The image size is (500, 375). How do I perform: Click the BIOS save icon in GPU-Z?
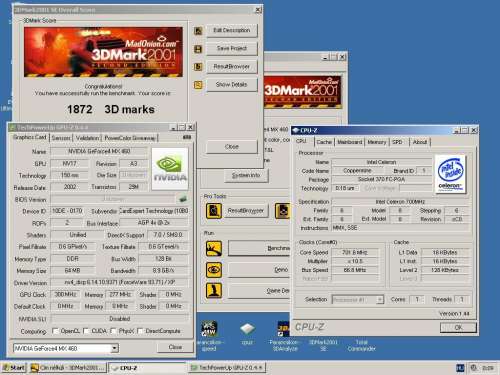[183, 199]
